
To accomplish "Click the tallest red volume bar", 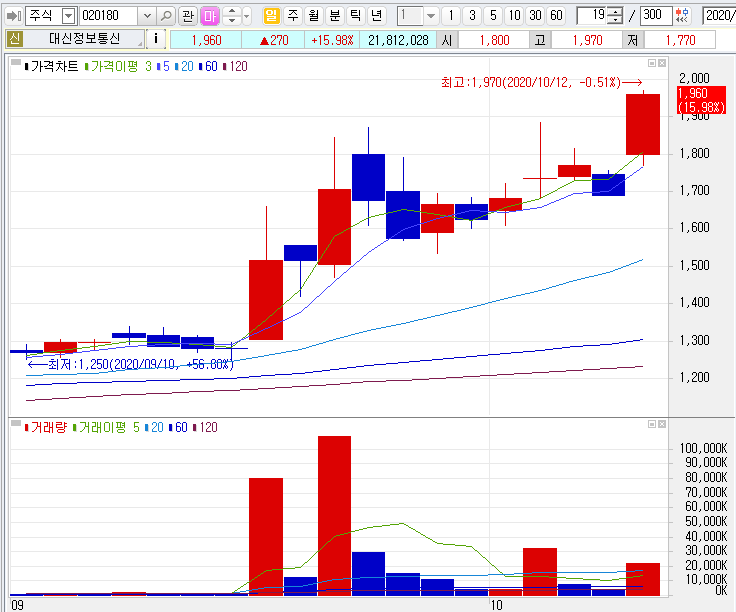I will [x=334, y=516].
